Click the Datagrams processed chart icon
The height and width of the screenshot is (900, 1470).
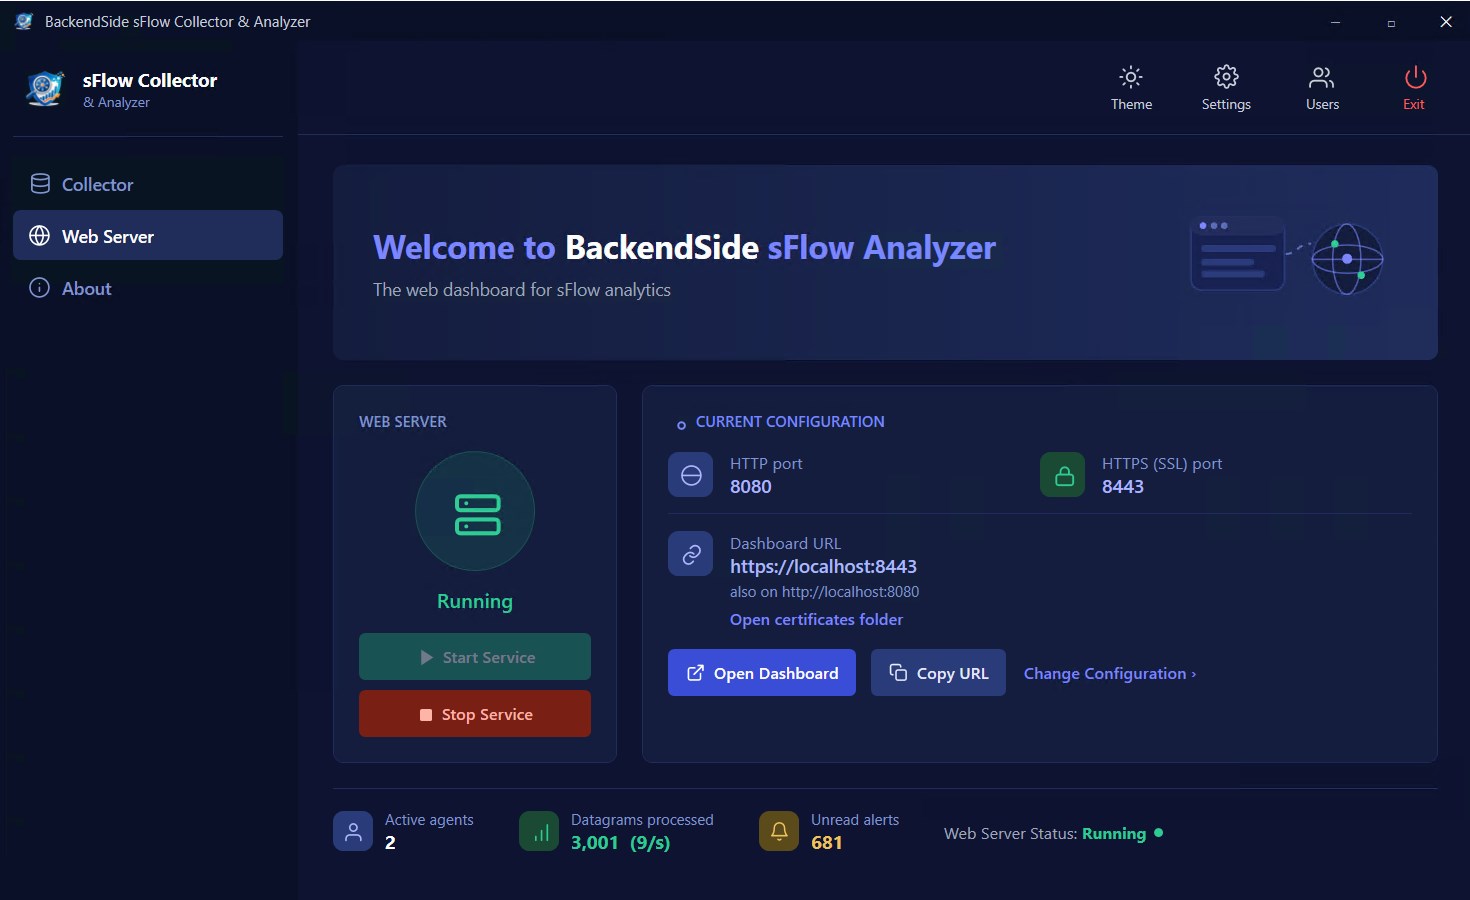[539, 831]
